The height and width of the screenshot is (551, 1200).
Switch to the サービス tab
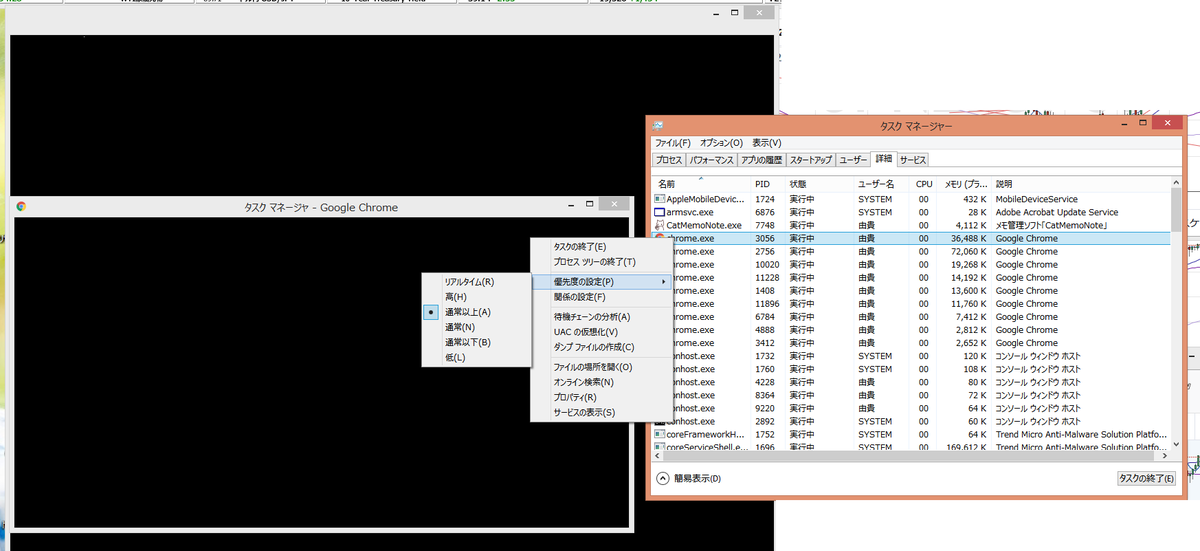[912, 160]
